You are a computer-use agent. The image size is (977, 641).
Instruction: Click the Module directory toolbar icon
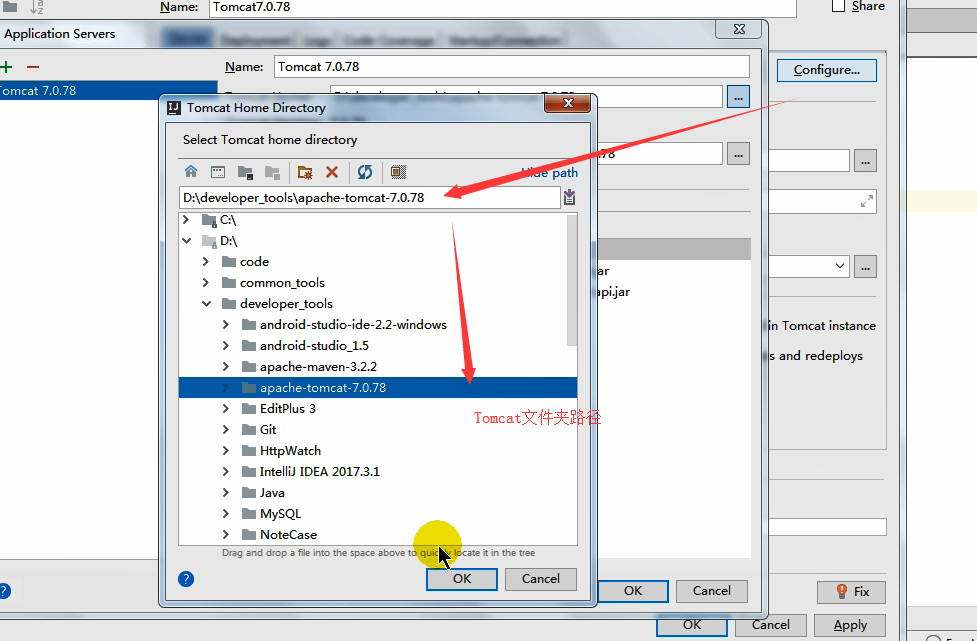coord(272,172)
